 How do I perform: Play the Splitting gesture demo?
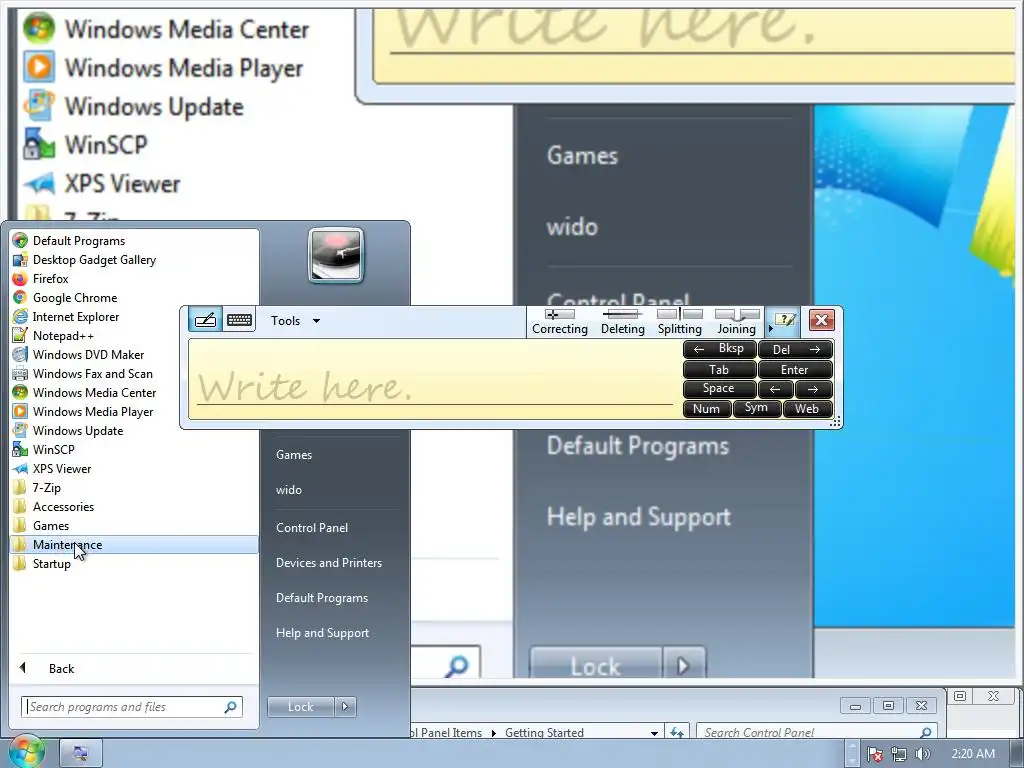[x=679, y=323]
